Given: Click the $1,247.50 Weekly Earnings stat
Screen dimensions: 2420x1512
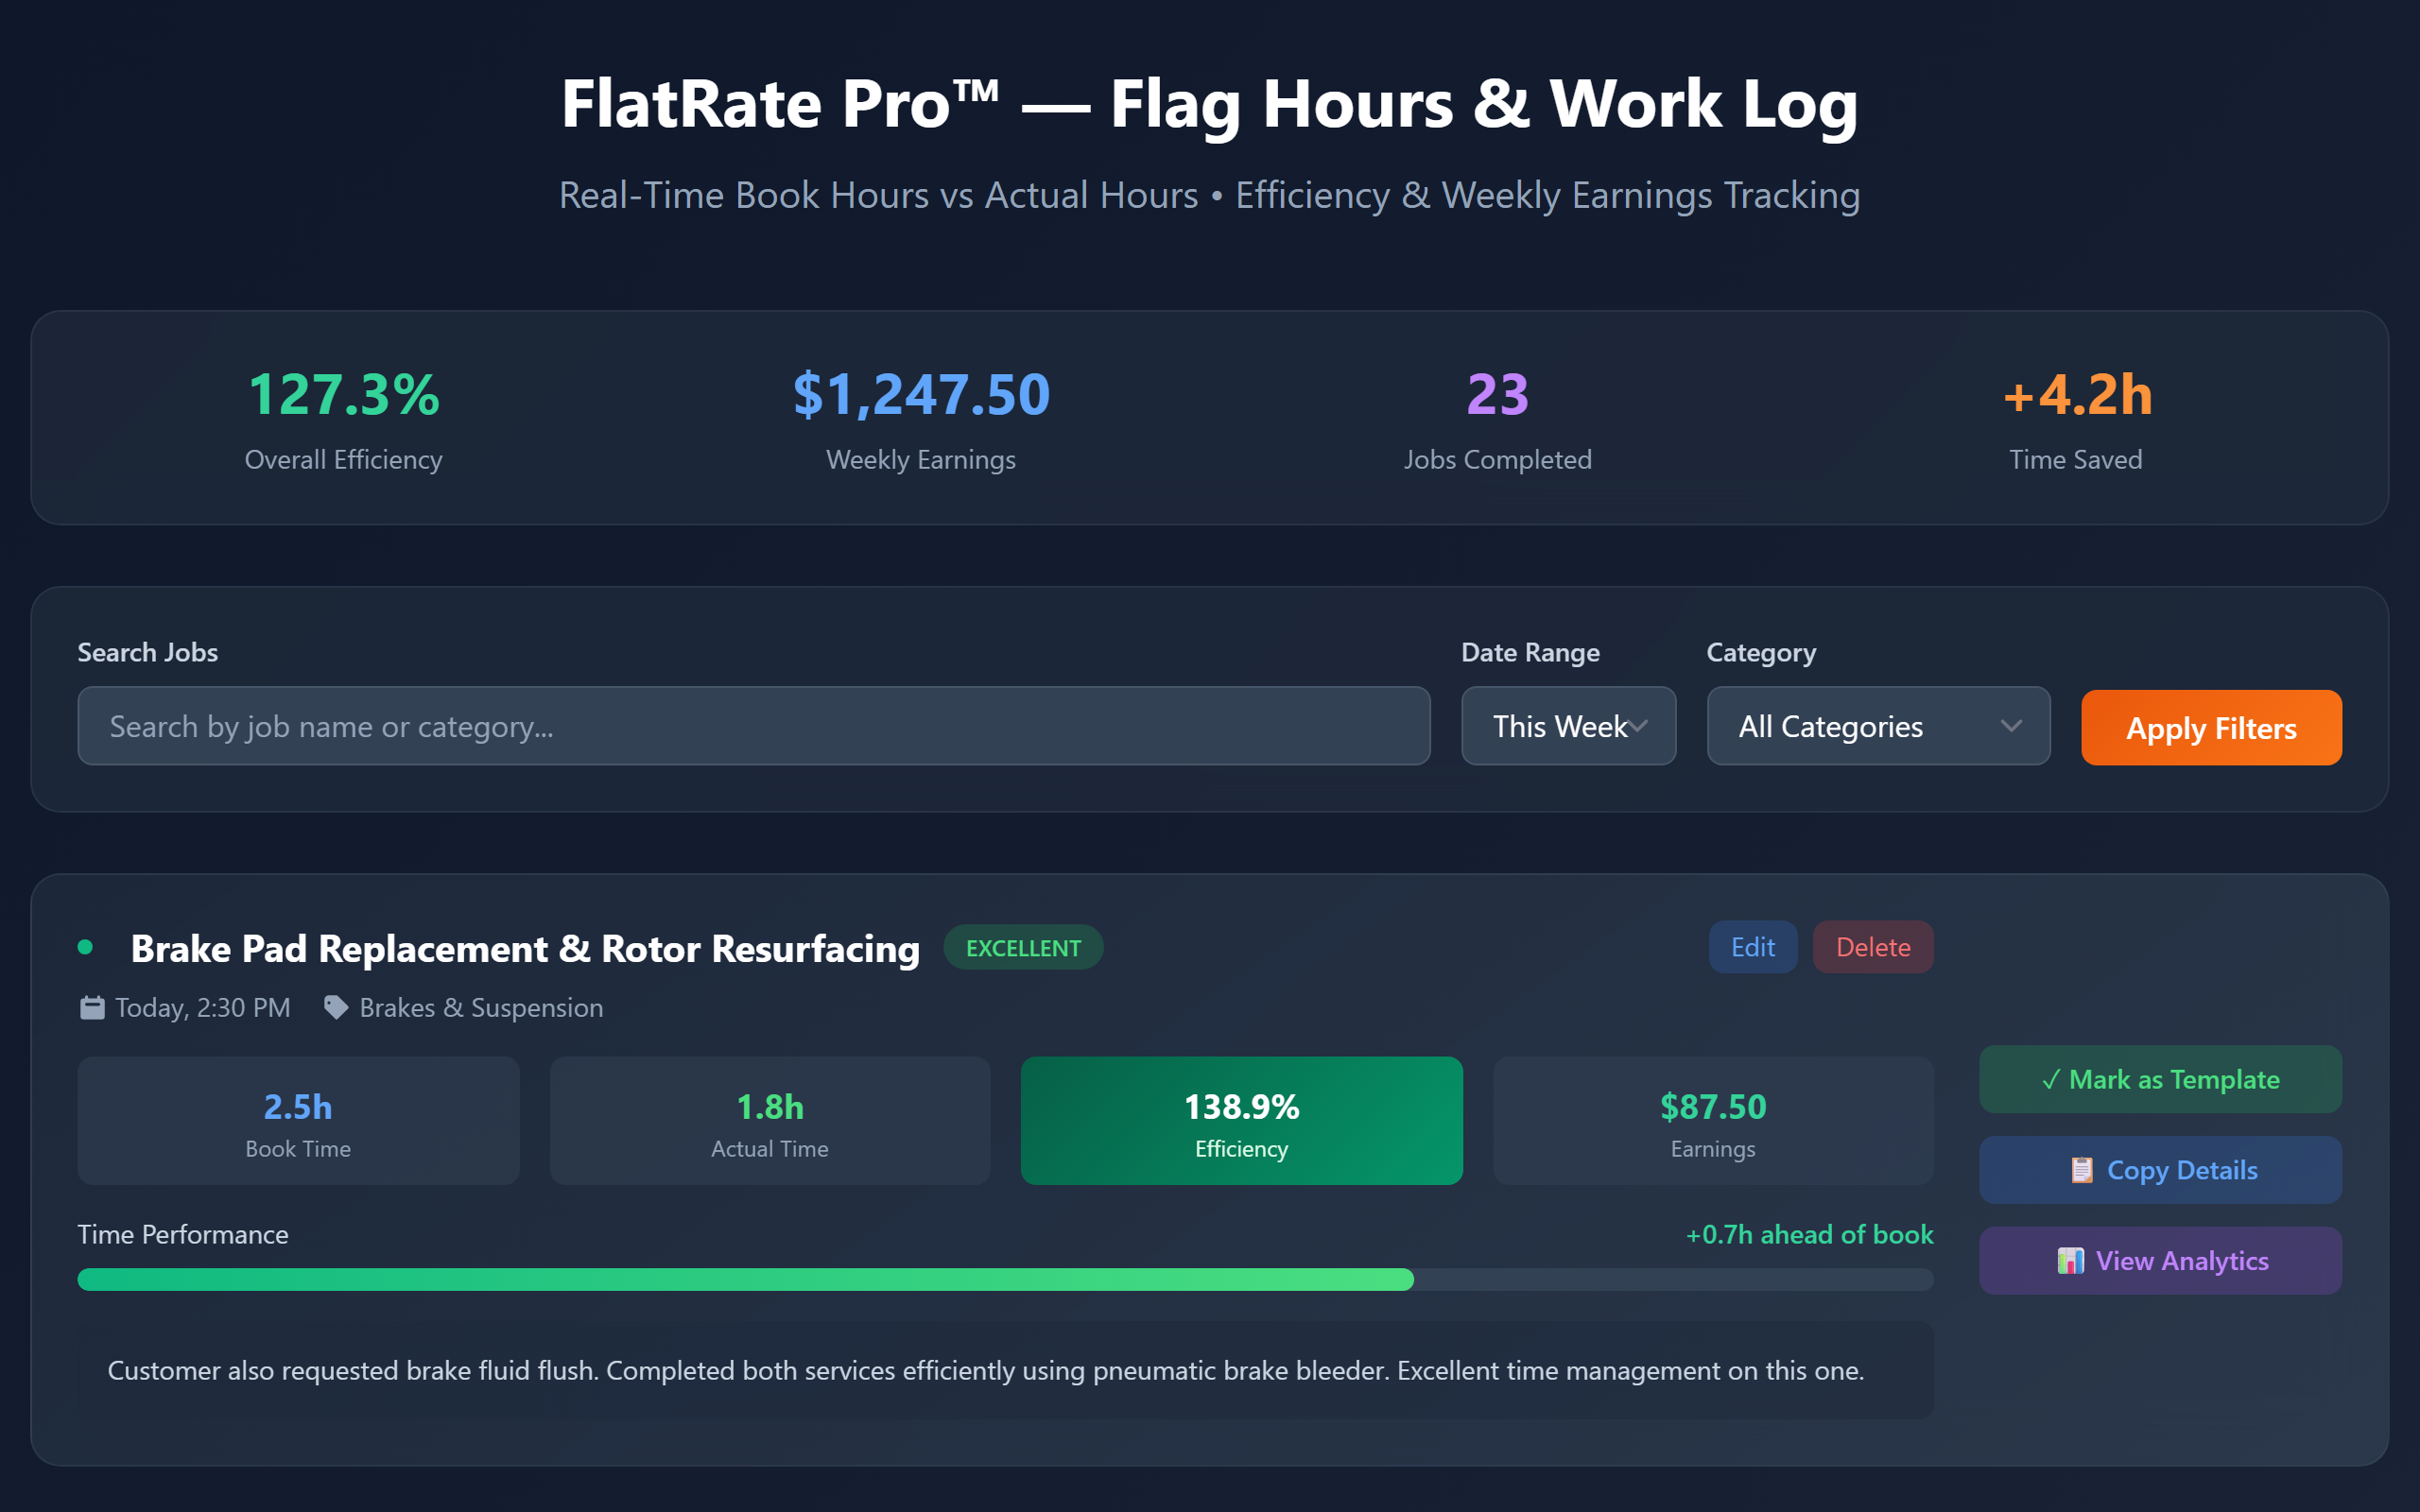Looking at the screenshot, I should click(921, 418).
